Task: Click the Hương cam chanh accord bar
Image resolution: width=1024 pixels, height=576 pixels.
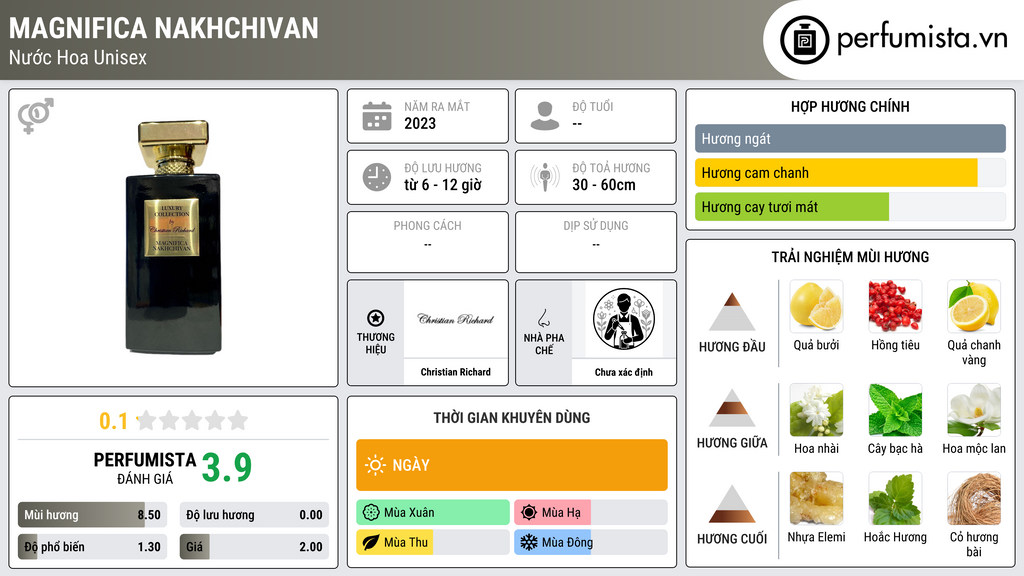Action: (850, 173)
